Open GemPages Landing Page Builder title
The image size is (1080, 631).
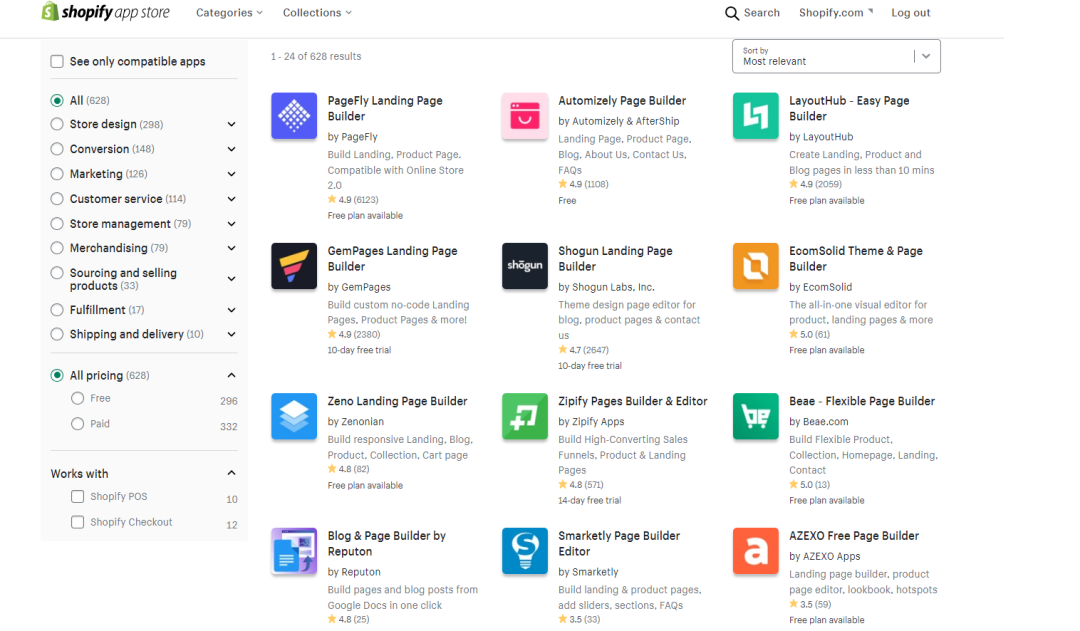392,259
